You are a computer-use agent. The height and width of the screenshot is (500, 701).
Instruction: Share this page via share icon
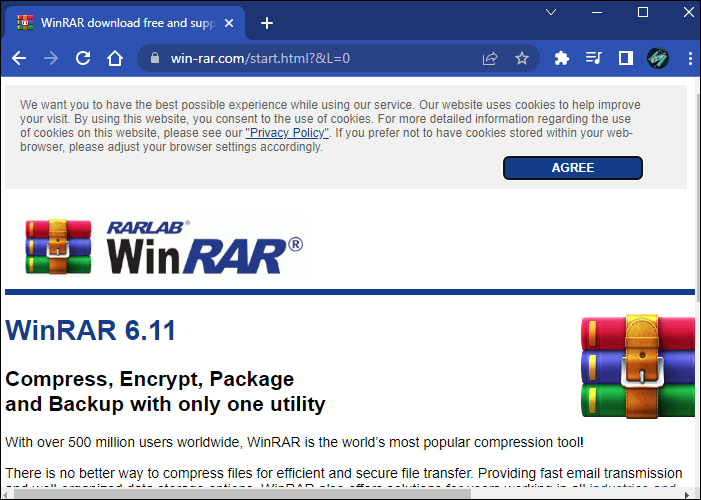click(x=490, y=58)
